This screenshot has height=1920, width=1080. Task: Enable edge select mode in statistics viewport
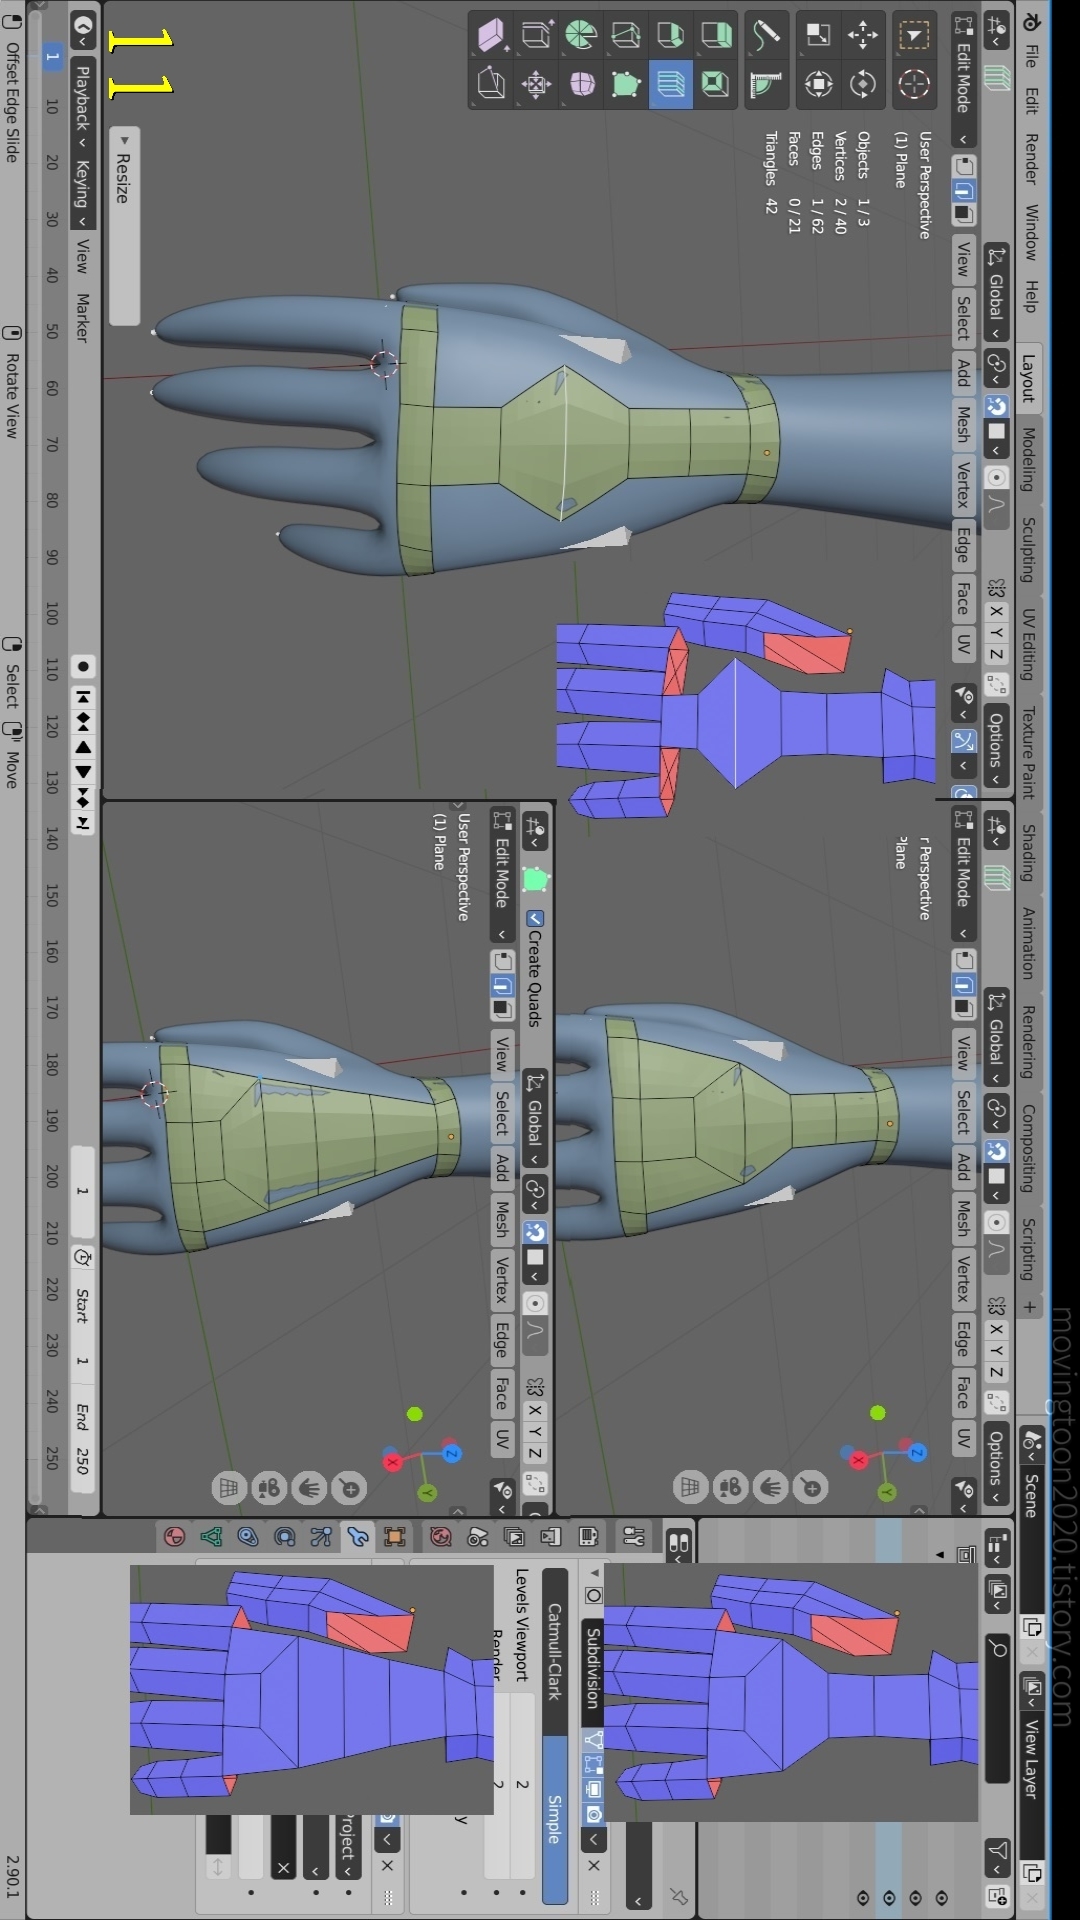(963, 190)
